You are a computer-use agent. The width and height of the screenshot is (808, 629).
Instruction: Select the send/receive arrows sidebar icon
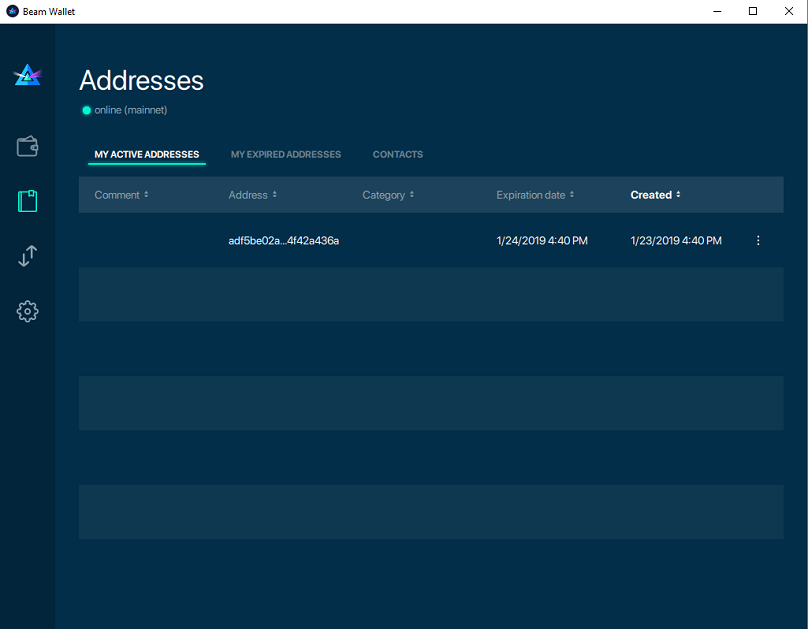(x=27, y=256)
